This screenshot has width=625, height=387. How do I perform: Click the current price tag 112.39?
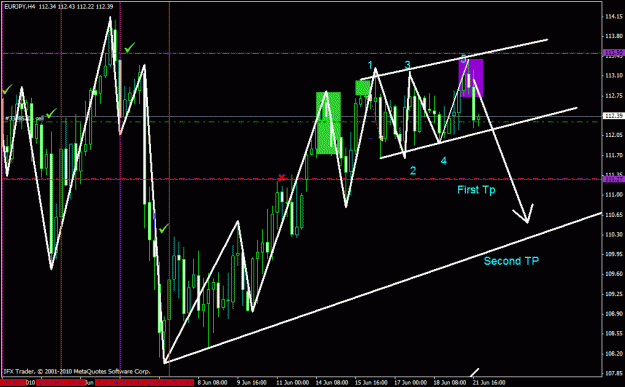(x=613, y=116)
